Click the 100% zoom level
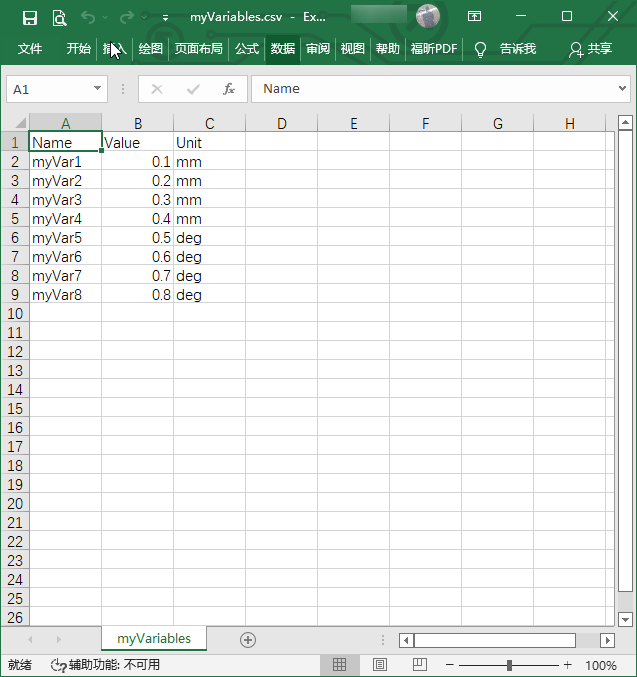637x677 pixels. (x=601, y=665)
